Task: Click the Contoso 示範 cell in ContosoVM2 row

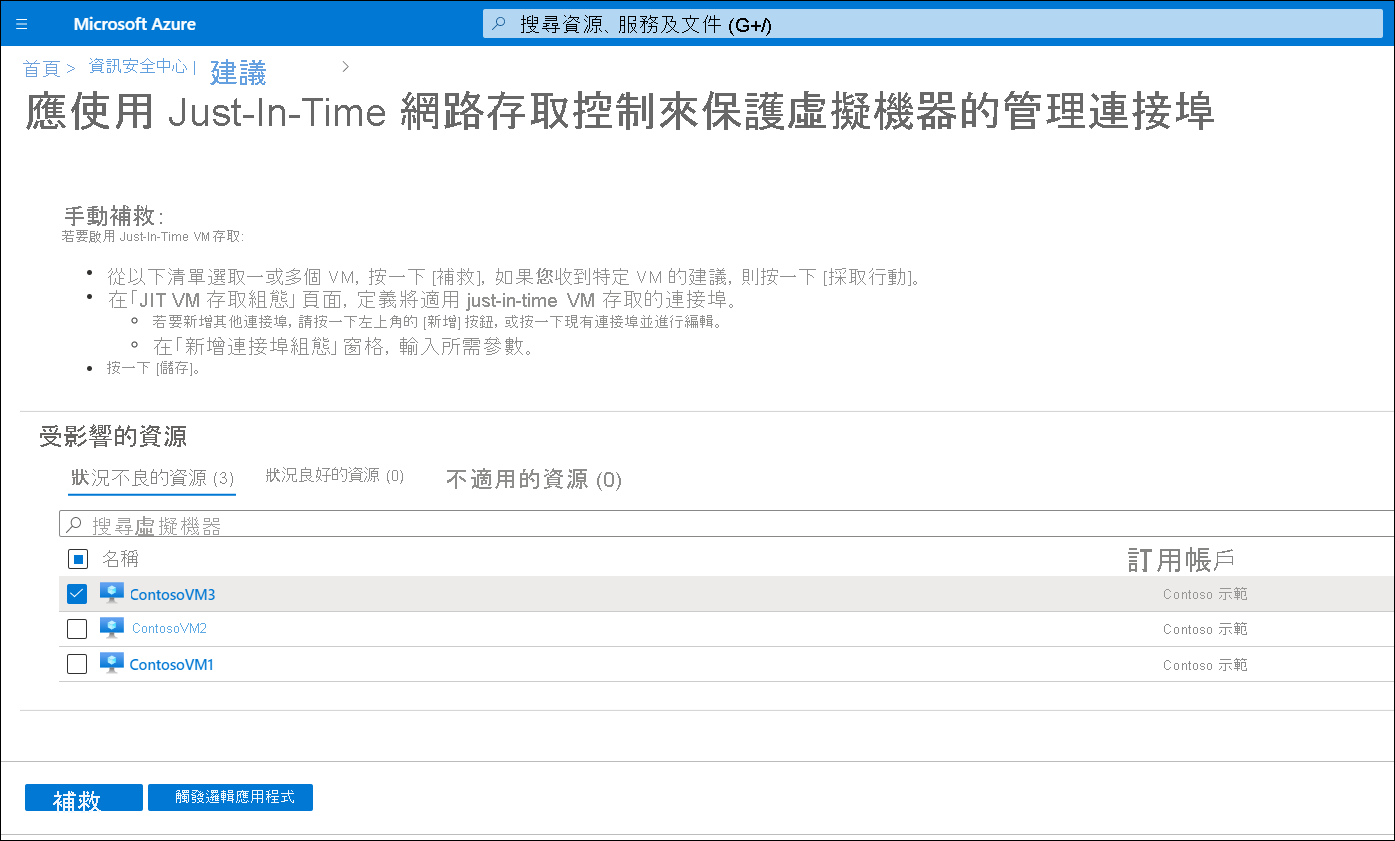Action: coord(1205,630)
